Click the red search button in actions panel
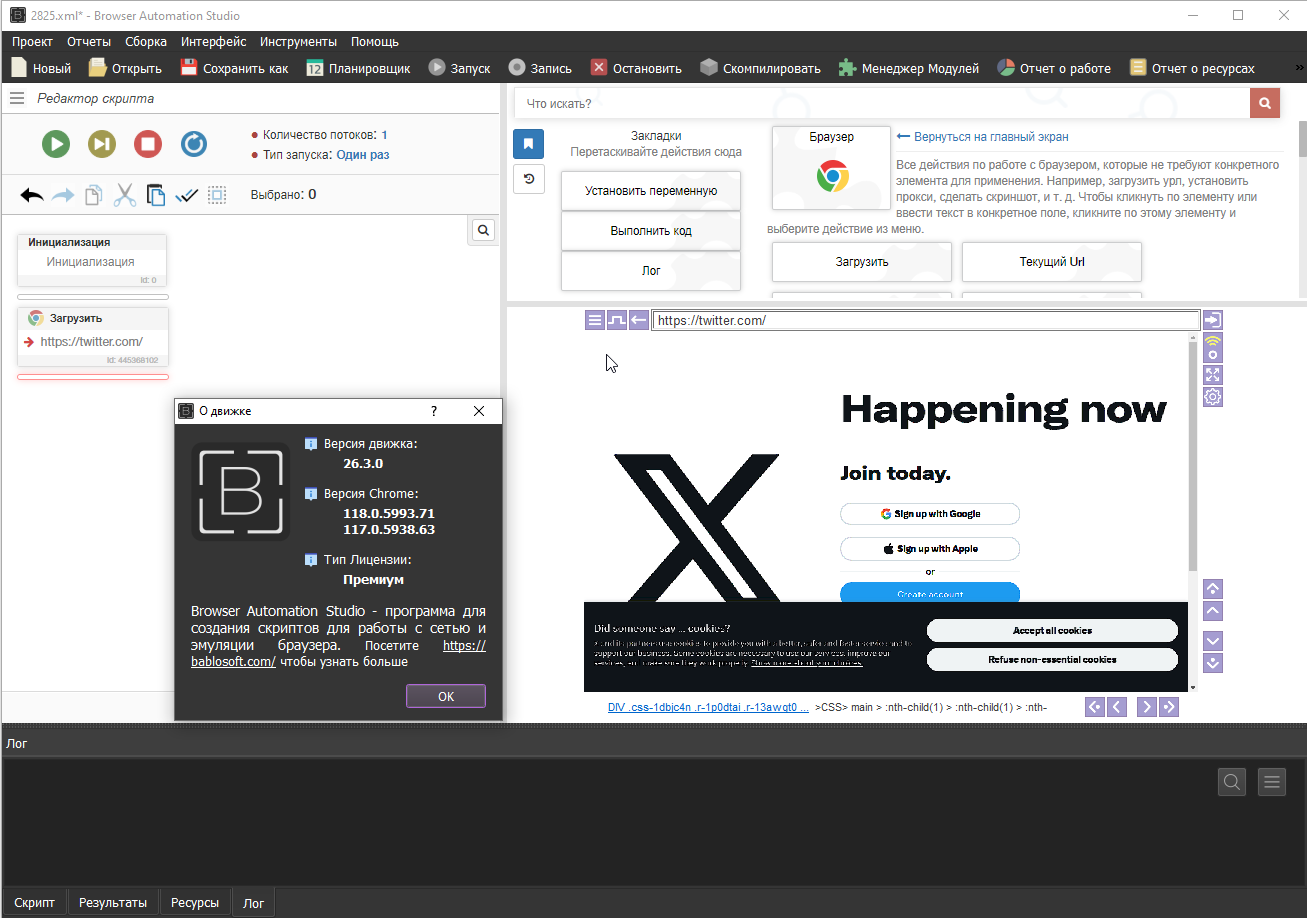This screenshot has width=1307, height=918. click(1265, 103)
